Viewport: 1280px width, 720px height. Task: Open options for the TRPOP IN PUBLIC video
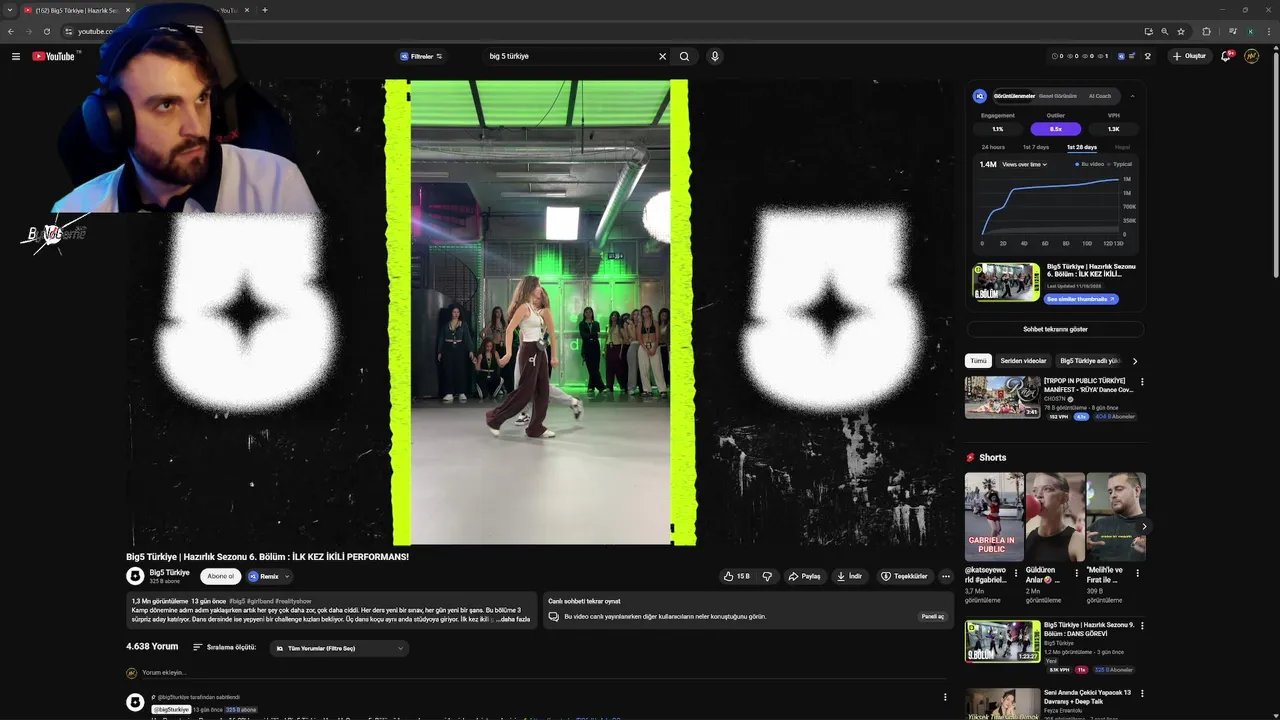[x=1142, y=382]
